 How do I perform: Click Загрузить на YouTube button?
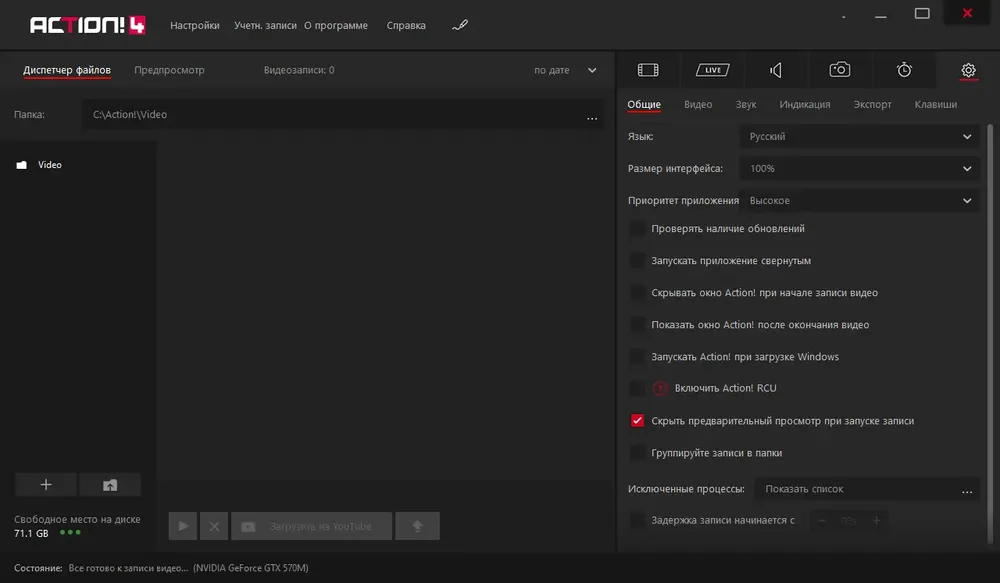[x=311, y=526]
